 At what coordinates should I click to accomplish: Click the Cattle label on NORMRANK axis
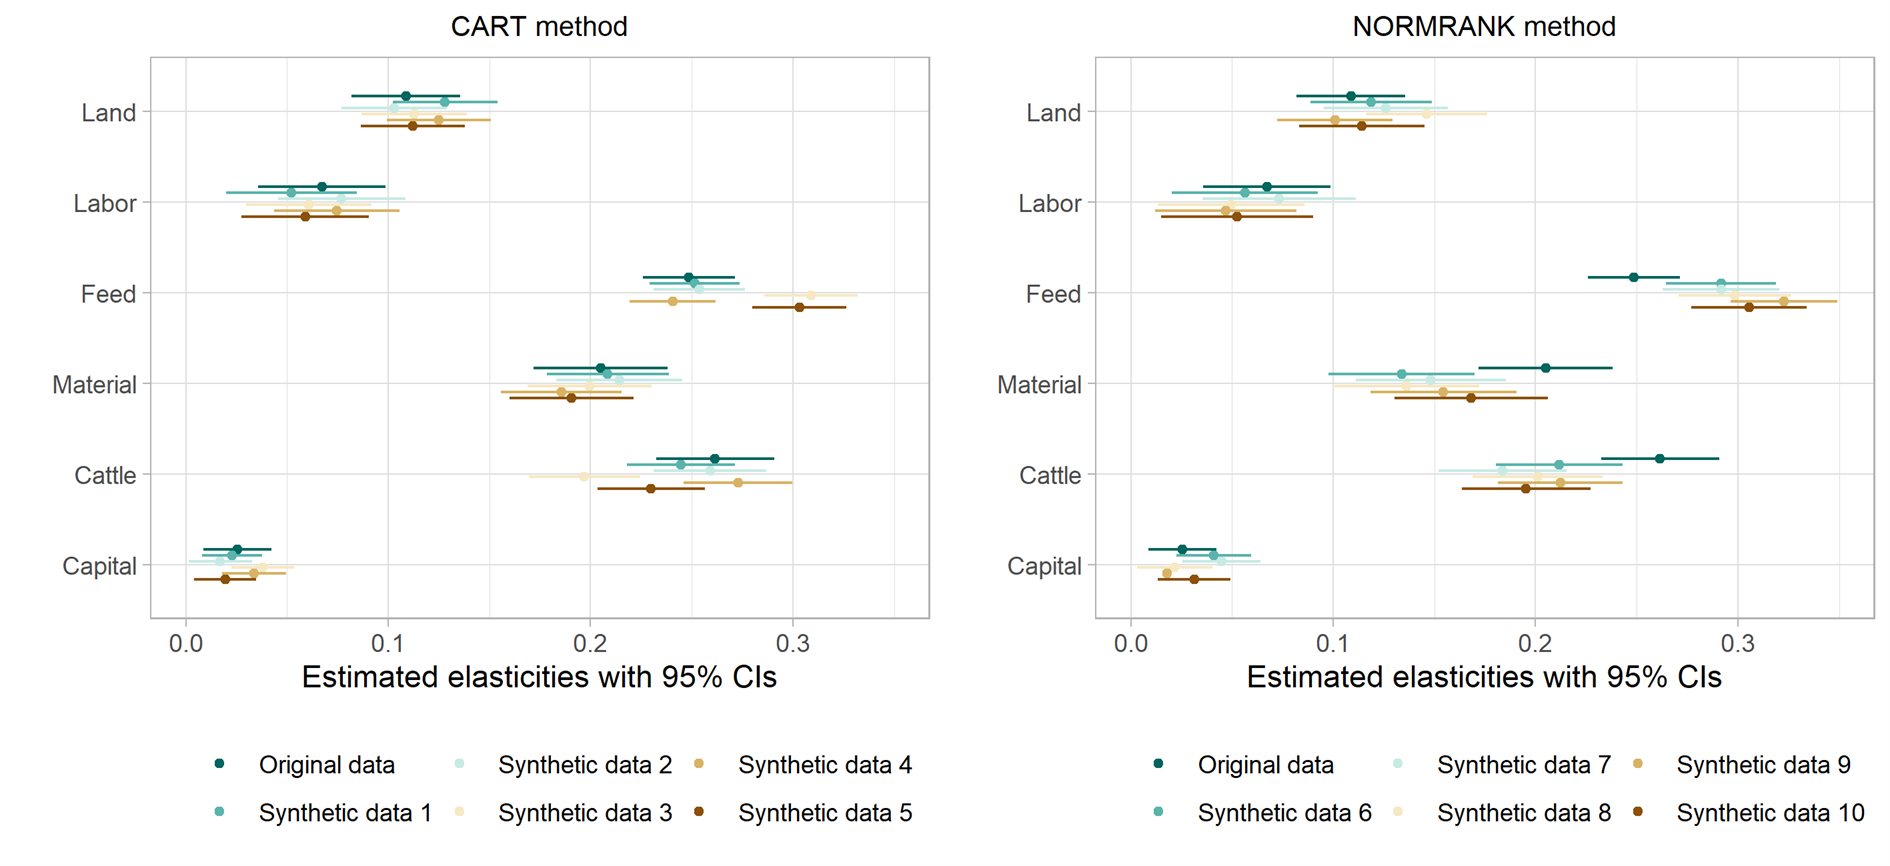pyautogui.click(x=1049, y=475)
